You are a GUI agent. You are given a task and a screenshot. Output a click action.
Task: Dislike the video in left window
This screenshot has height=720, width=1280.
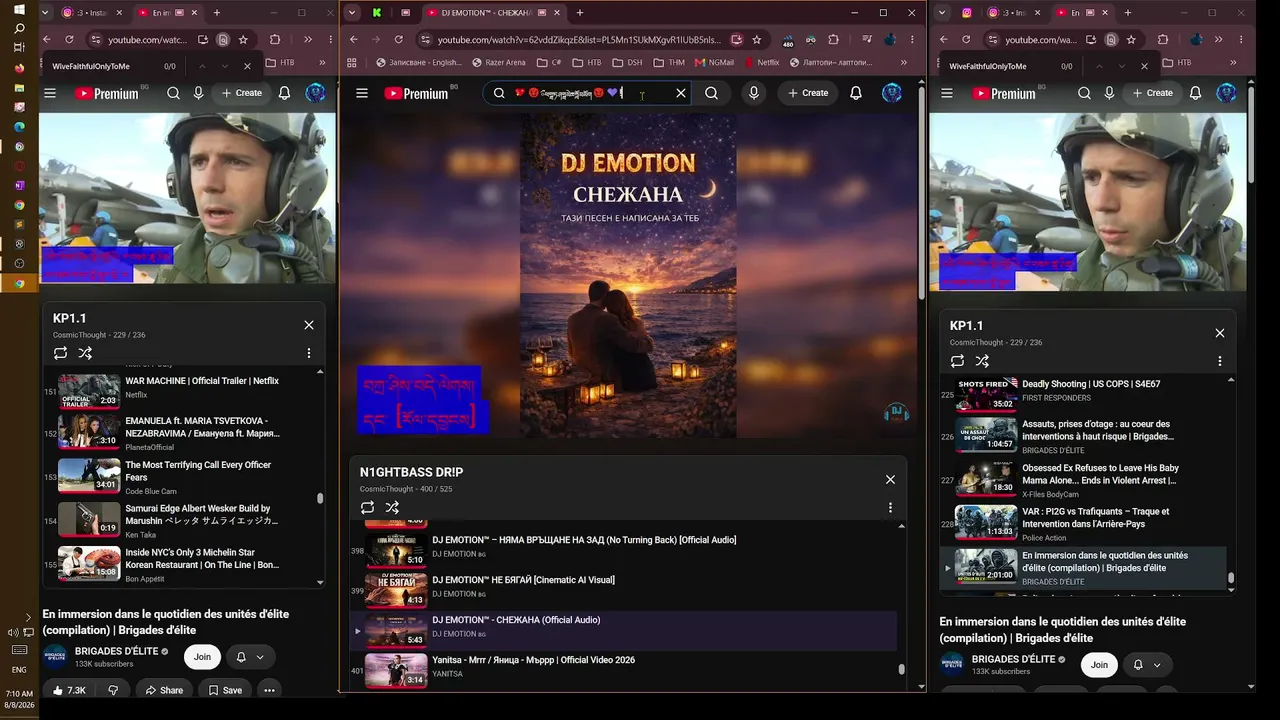[x=113, y=690]
